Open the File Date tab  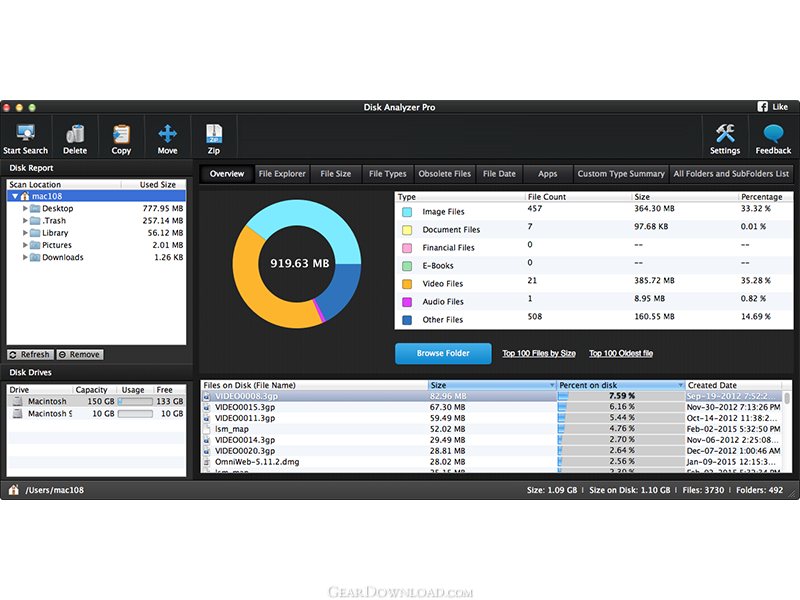point(499,174)
